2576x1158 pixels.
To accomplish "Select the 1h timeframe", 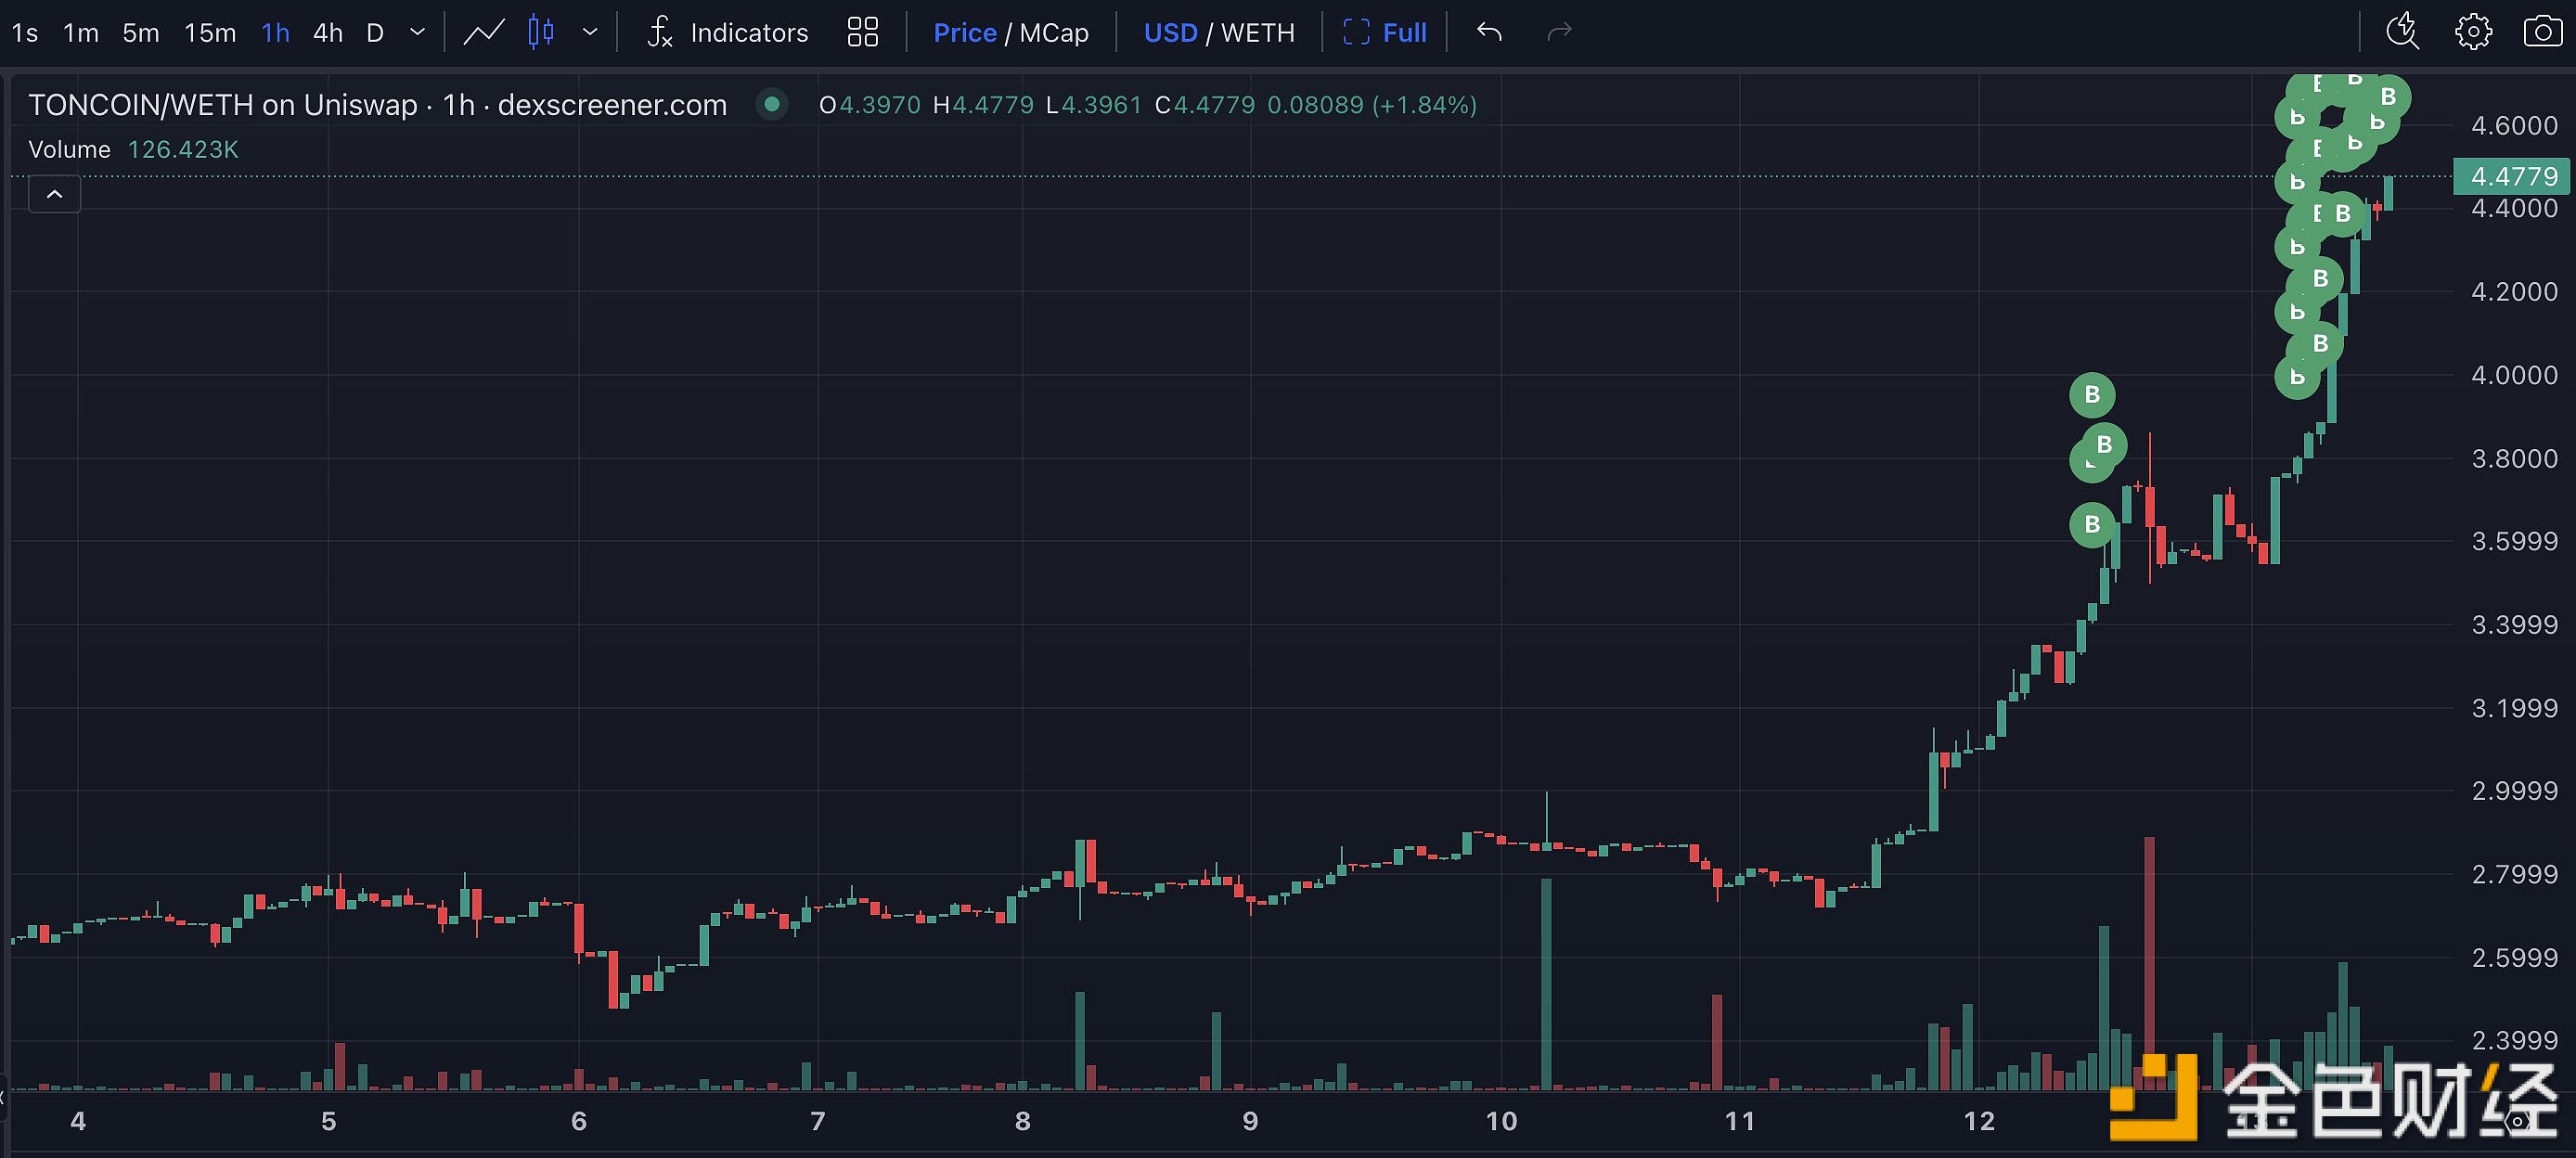I will pos(276,33).
